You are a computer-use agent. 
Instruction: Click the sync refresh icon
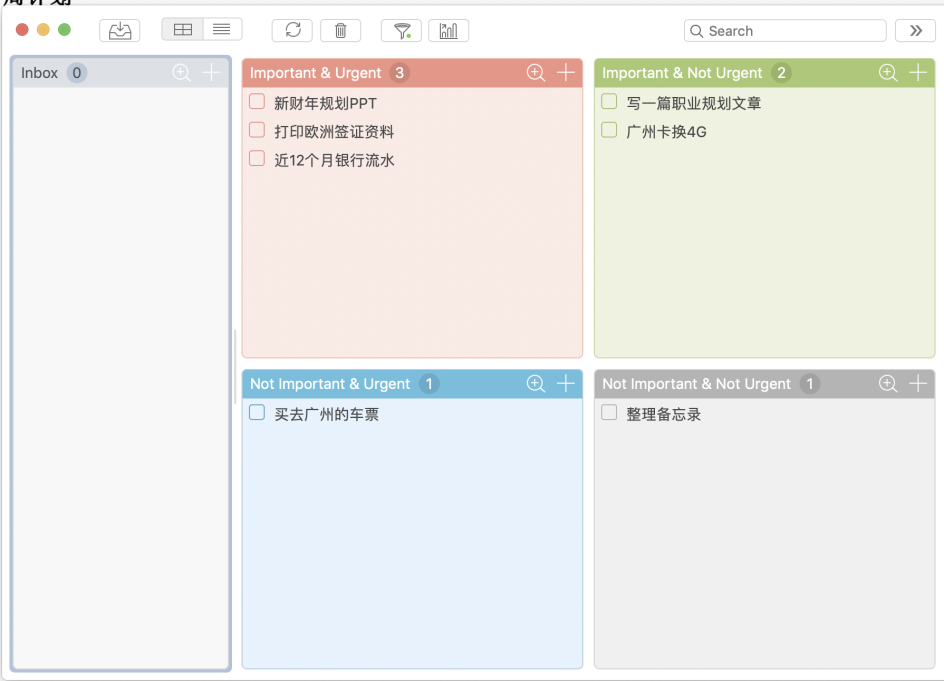pos(292,31)
